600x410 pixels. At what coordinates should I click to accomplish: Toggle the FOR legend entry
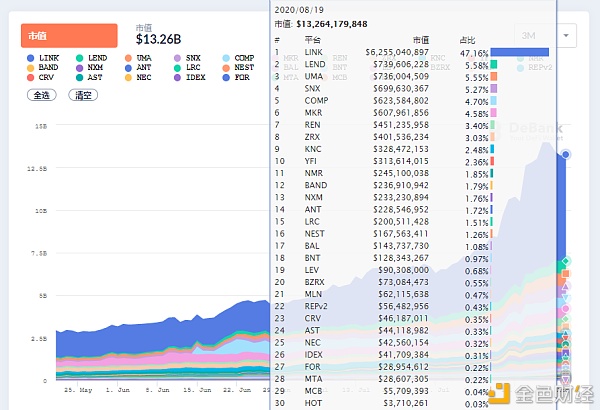click(x=236, y=77)
